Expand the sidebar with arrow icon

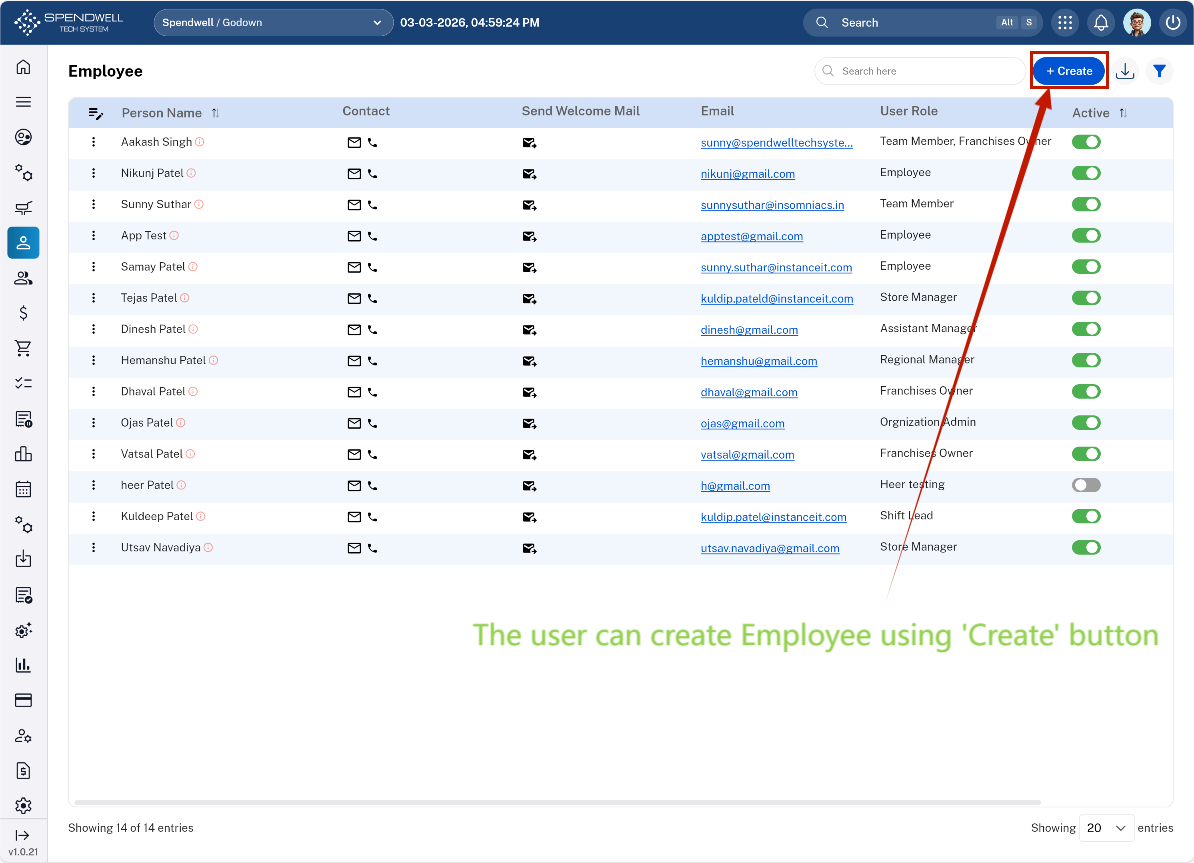(23, 836)
